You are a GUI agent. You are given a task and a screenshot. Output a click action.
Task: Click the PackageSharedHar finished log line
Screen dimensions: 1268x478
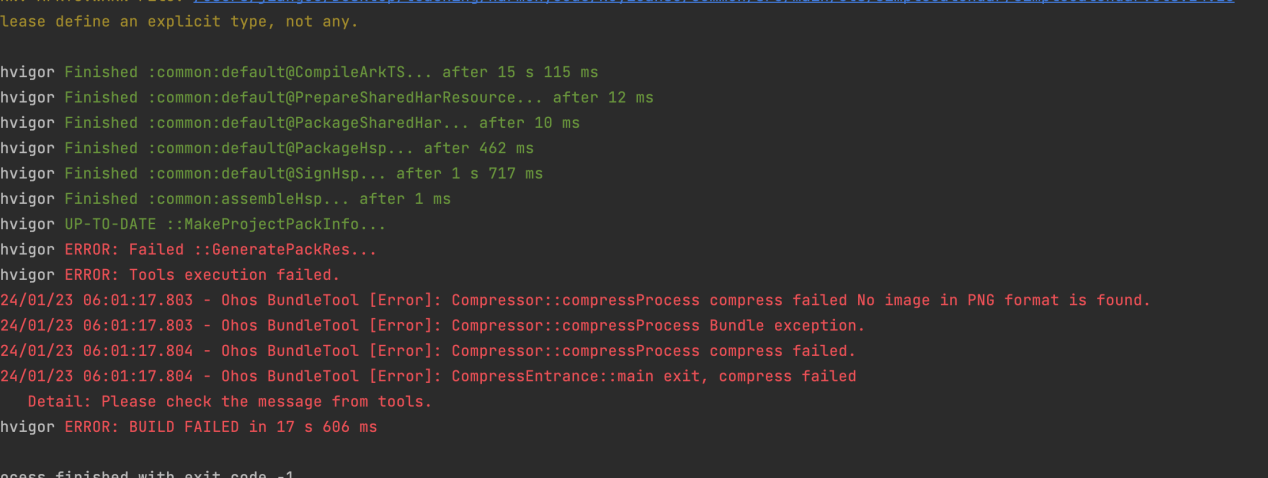point(290,123)
